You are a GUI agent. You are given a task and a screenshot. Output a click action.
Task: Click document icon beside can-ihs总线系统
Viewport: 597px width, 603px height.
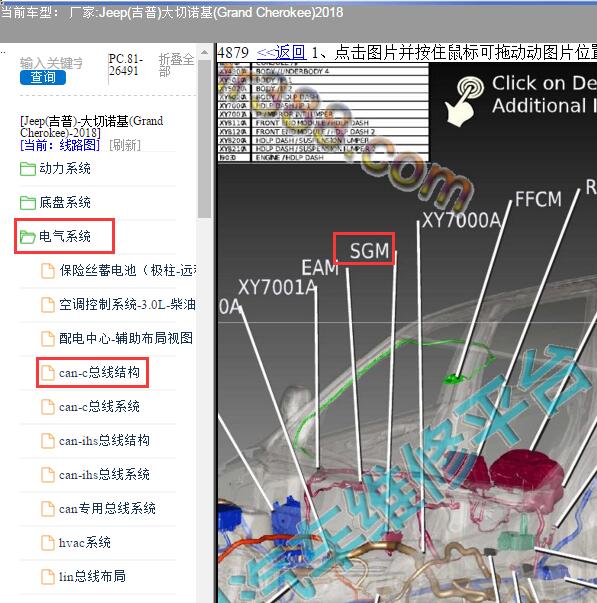click(48, 475)
